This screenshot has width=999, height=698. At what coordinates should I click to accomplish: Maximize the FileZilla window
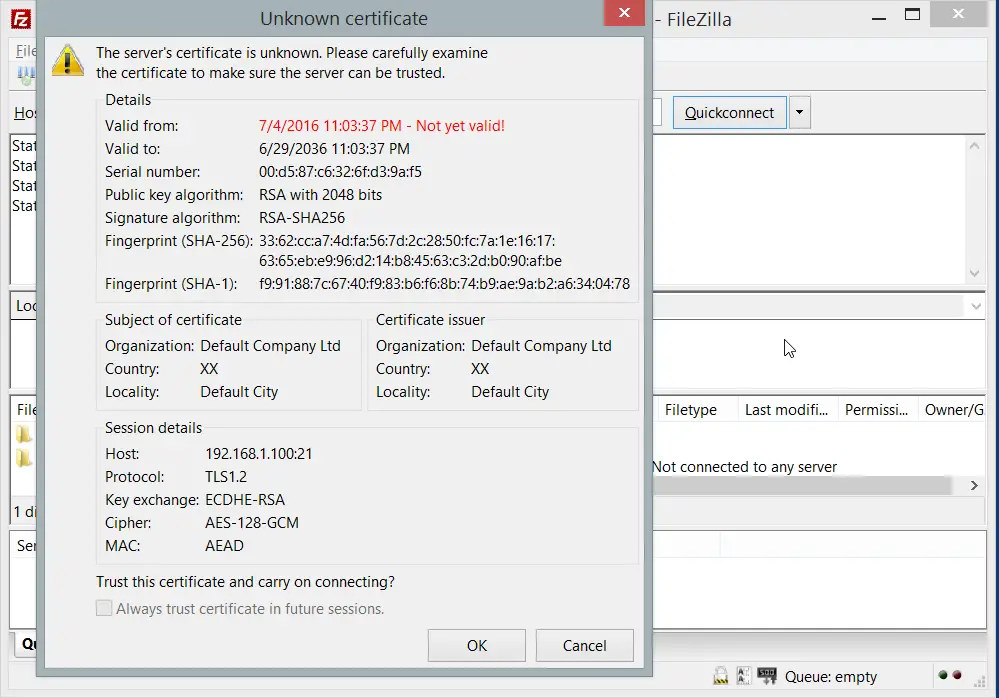912,15
